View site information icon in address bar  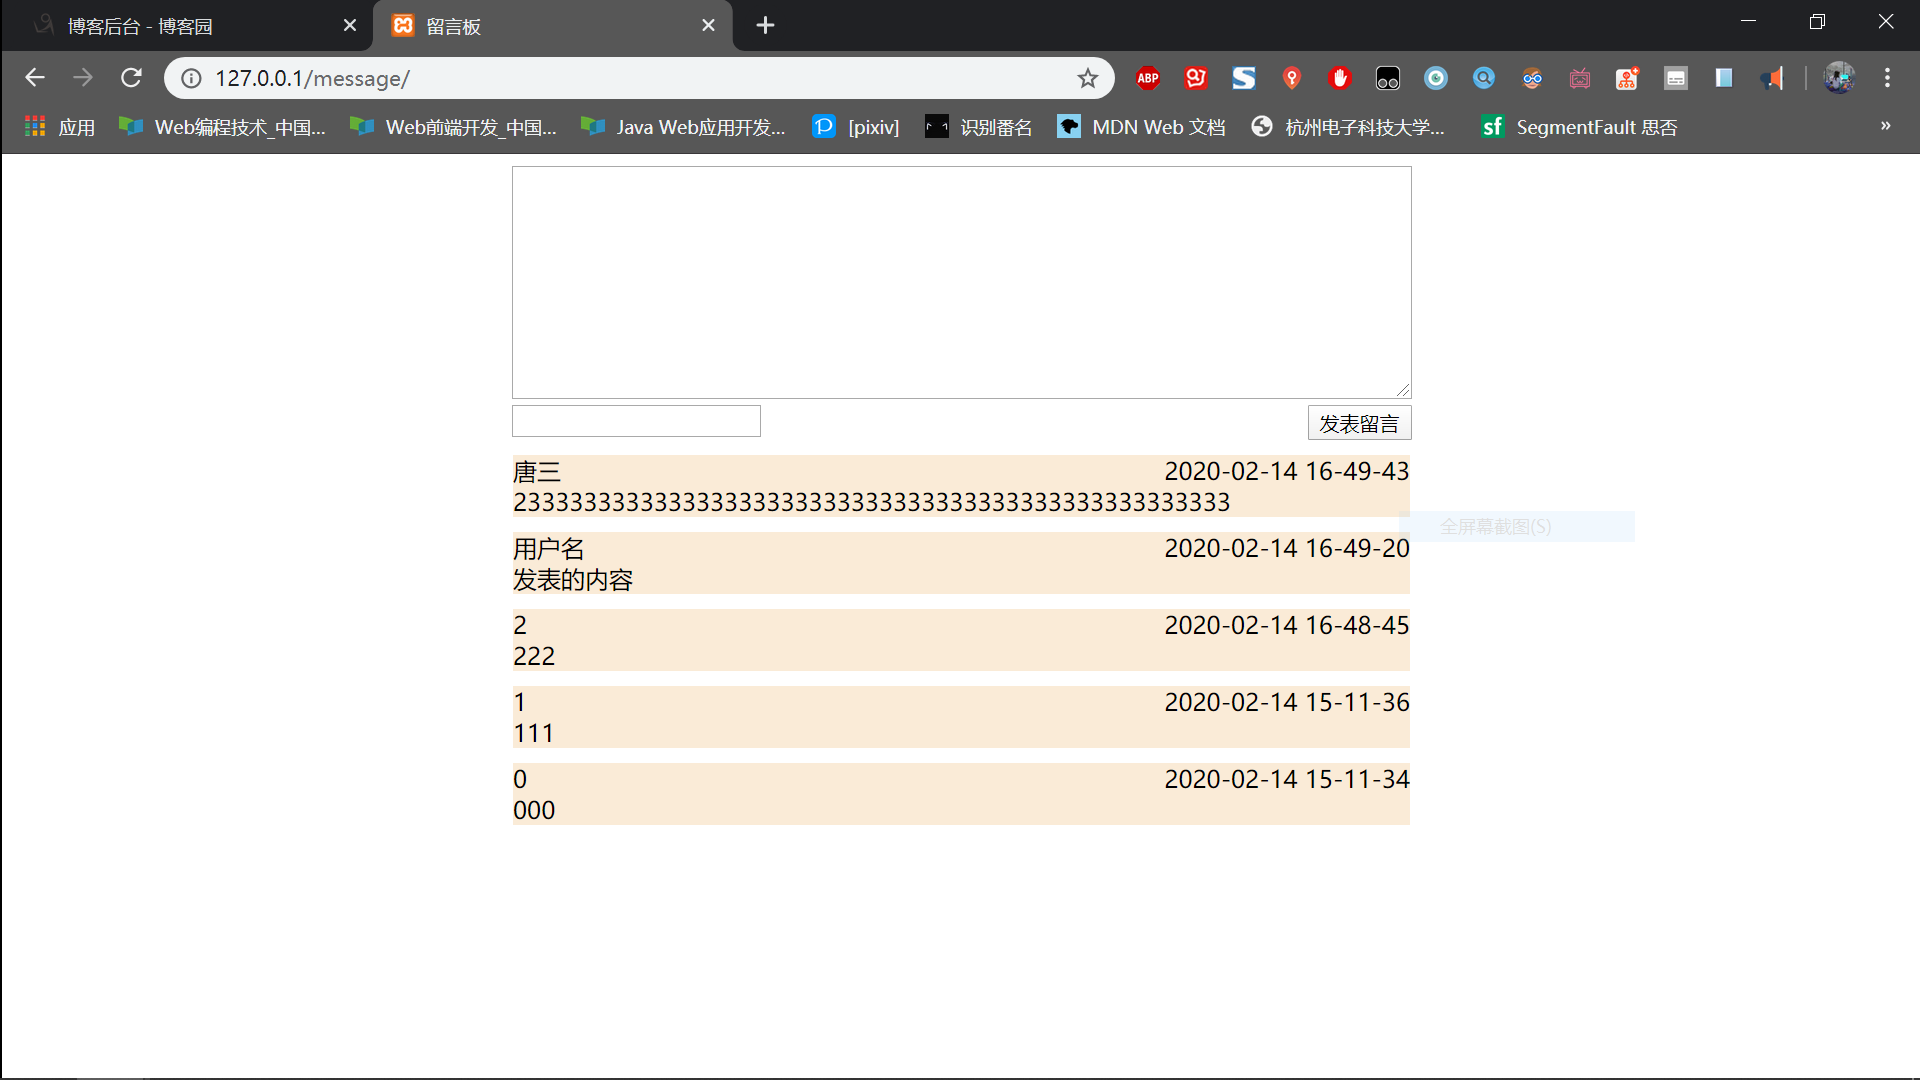[191, 78]
